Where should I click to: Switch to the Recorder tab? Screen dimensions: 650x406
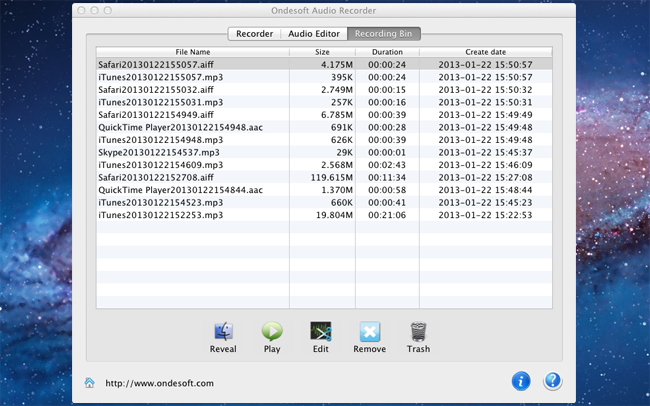(x=254, y=34)
